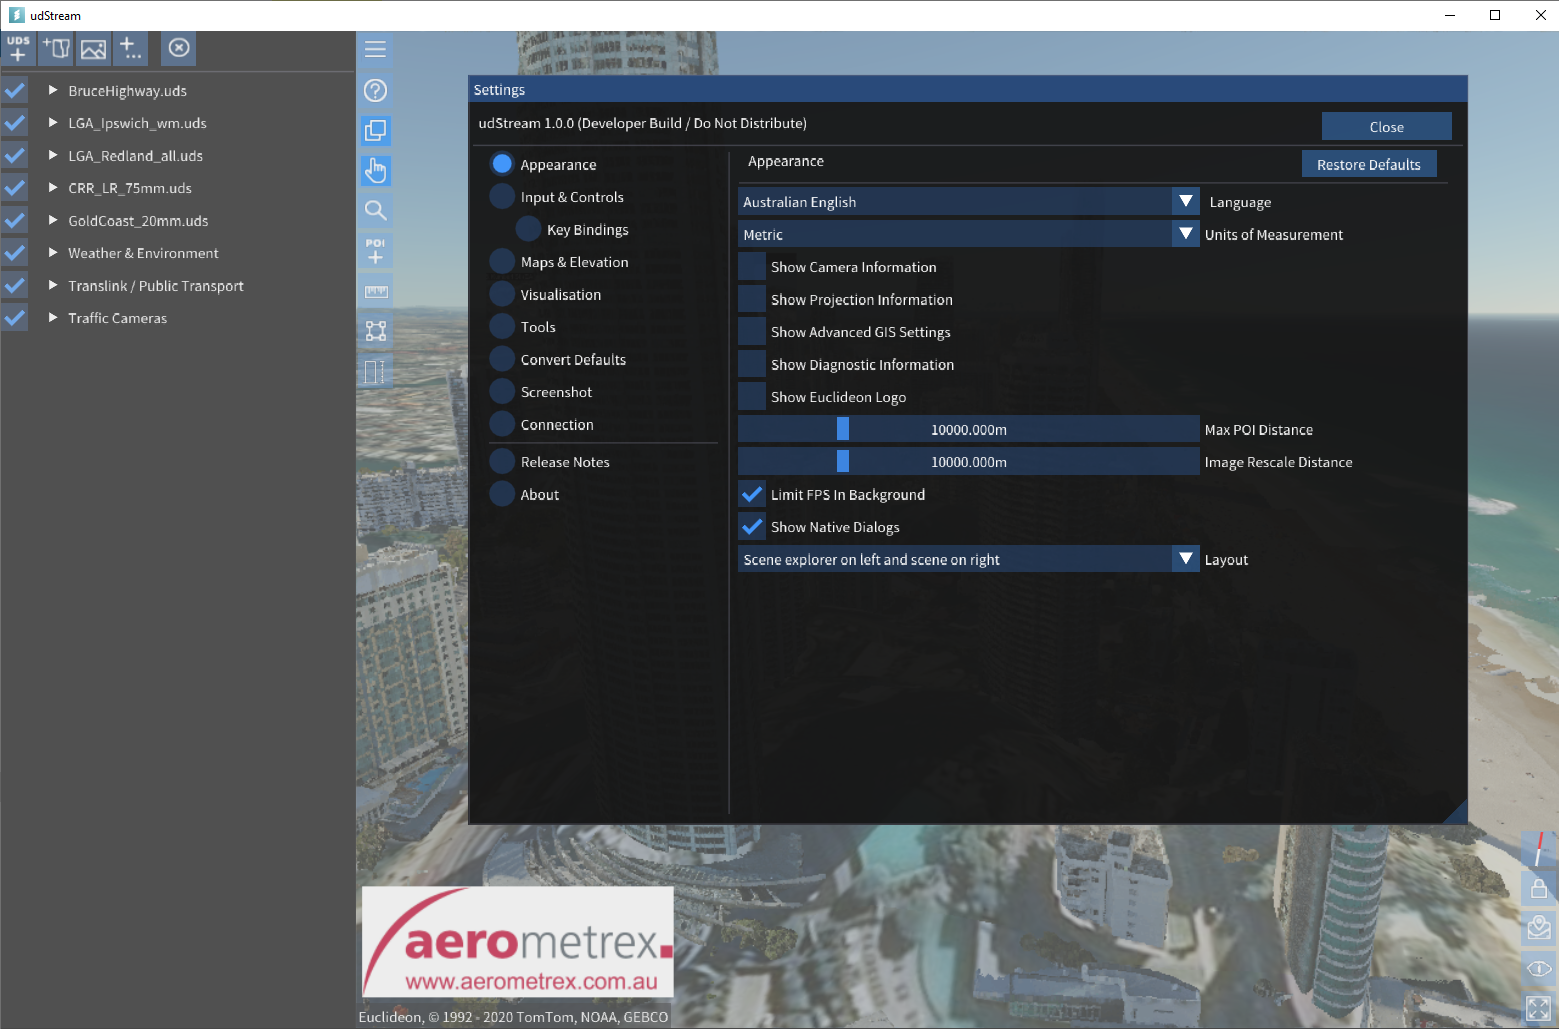Open the Language dropdown
1559x1029 pixels.
pos(968,202)
